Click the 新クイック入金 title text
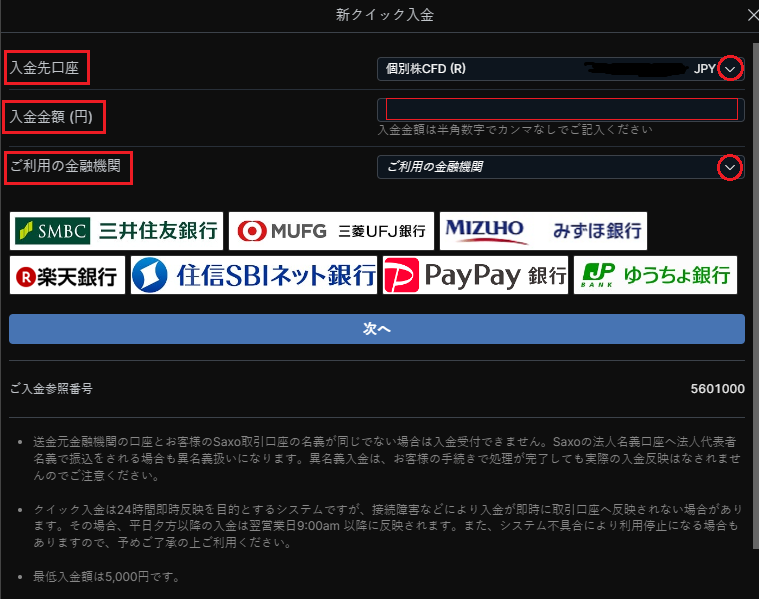This screenshot has width=759, height=599. pos(385,15)
